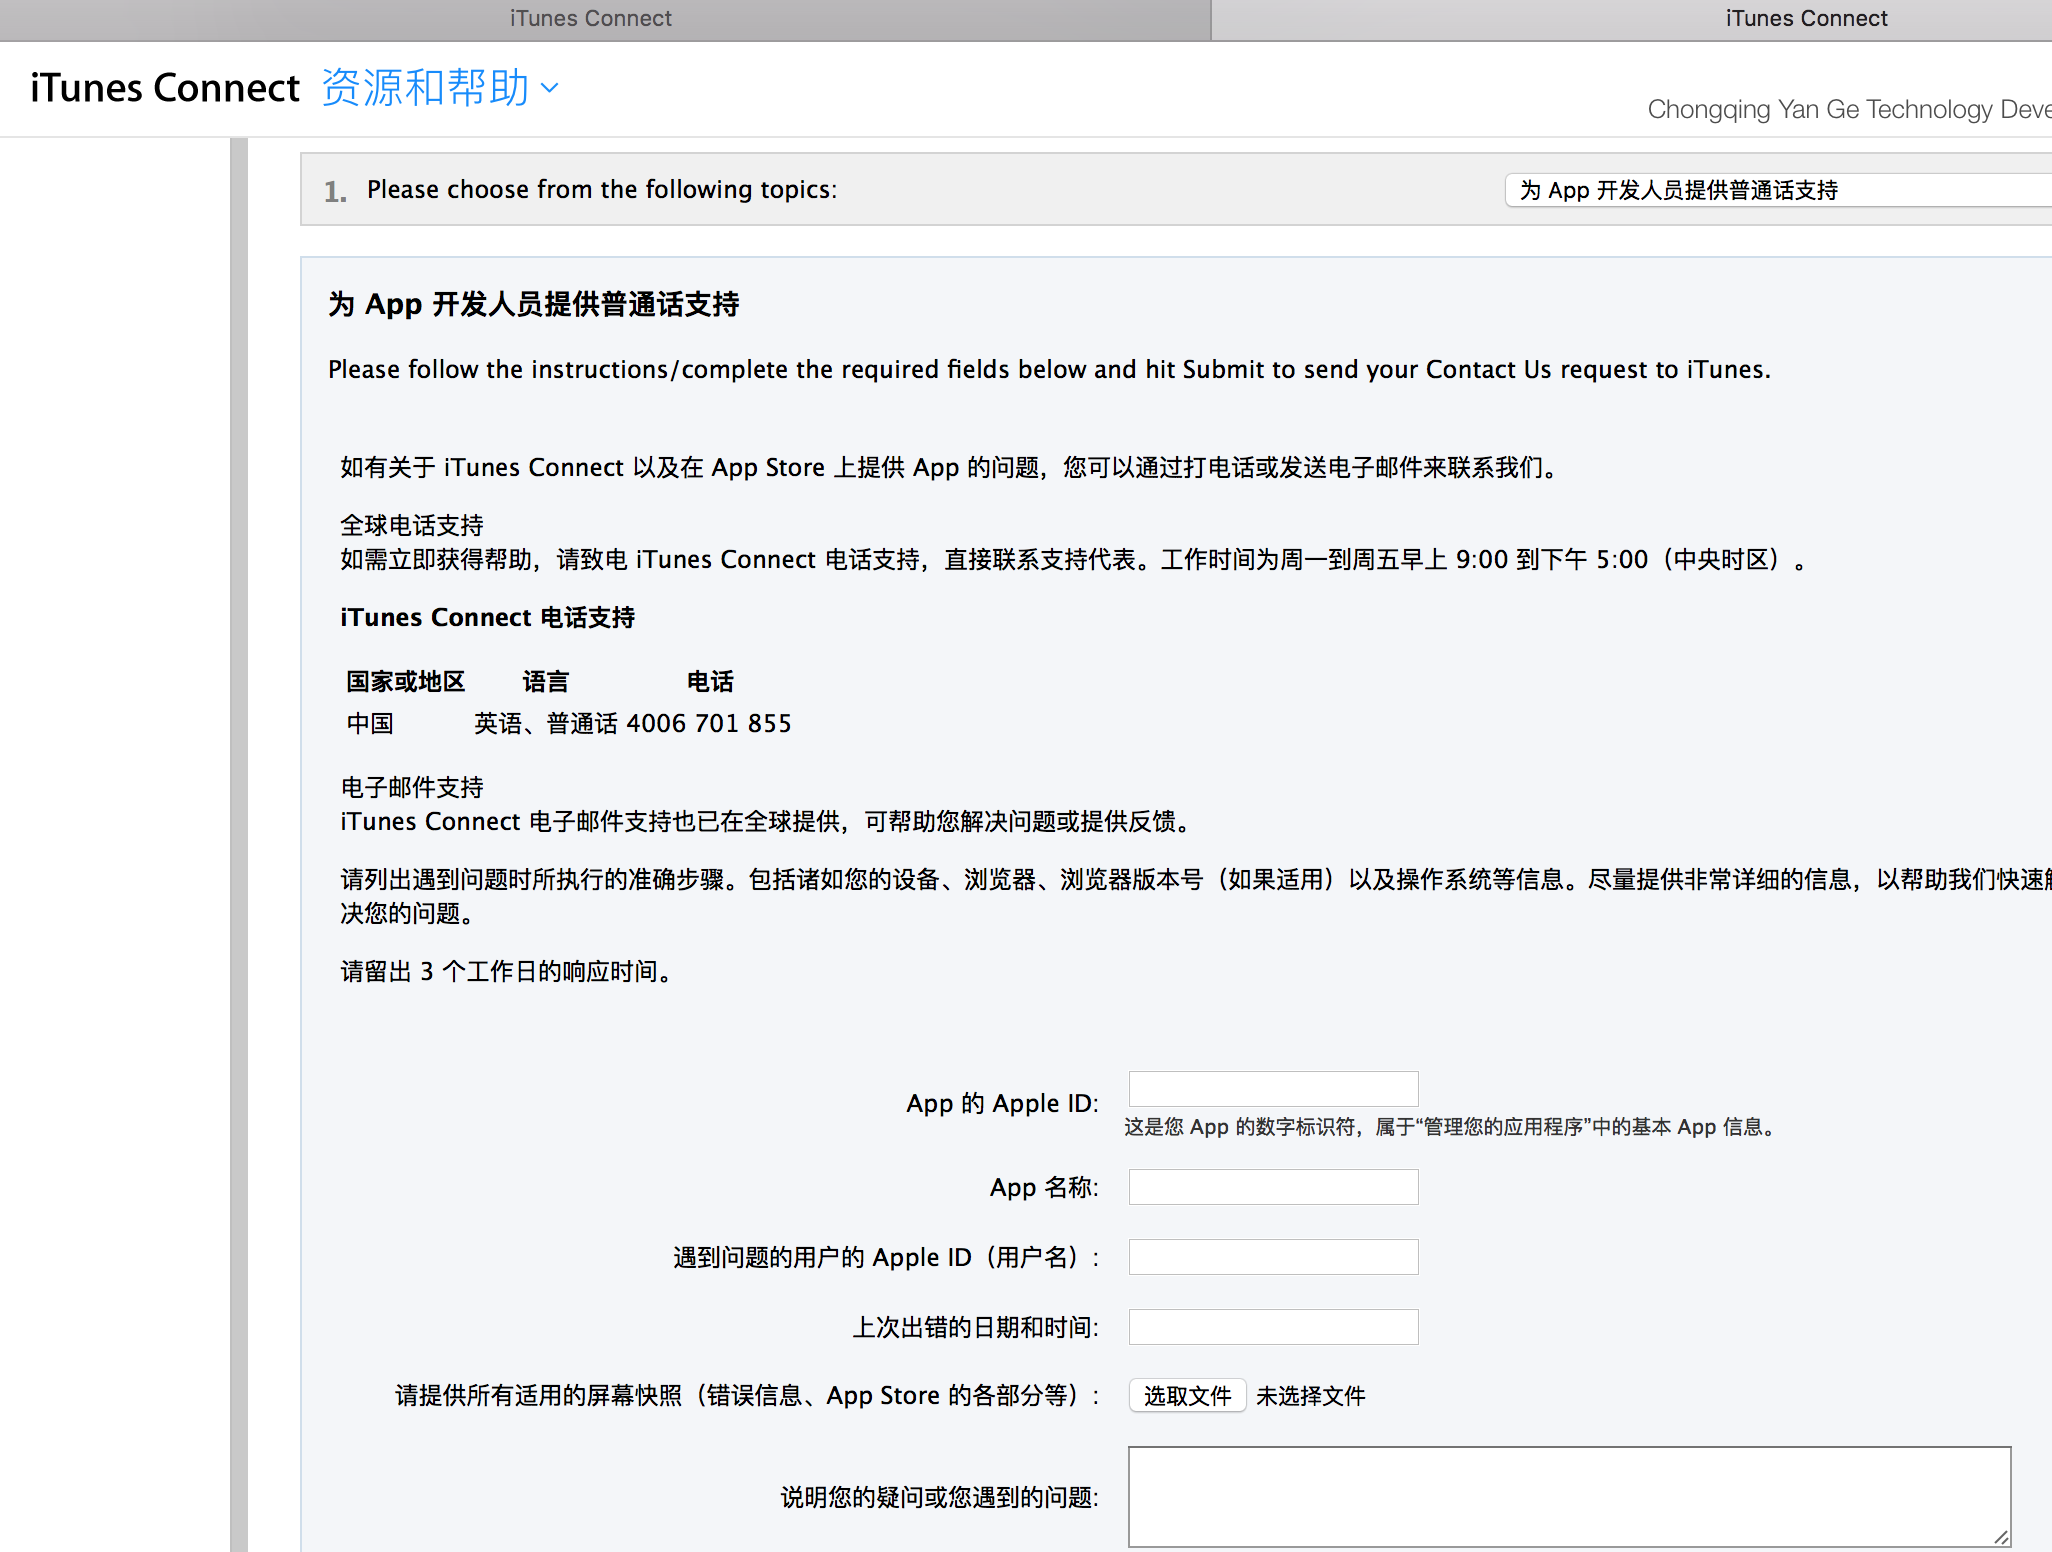
Task: Open the 资源和帮助 dropdown menu
Action: pos(439,88)
